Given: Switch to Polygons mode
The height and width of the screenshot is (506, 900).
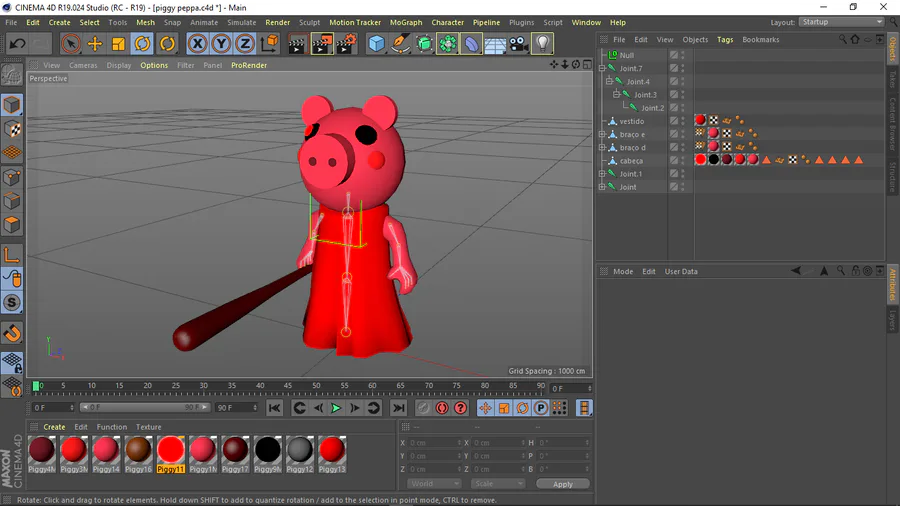Looking at the screenshot, I should pyautogui.click(x=12, y=224).
